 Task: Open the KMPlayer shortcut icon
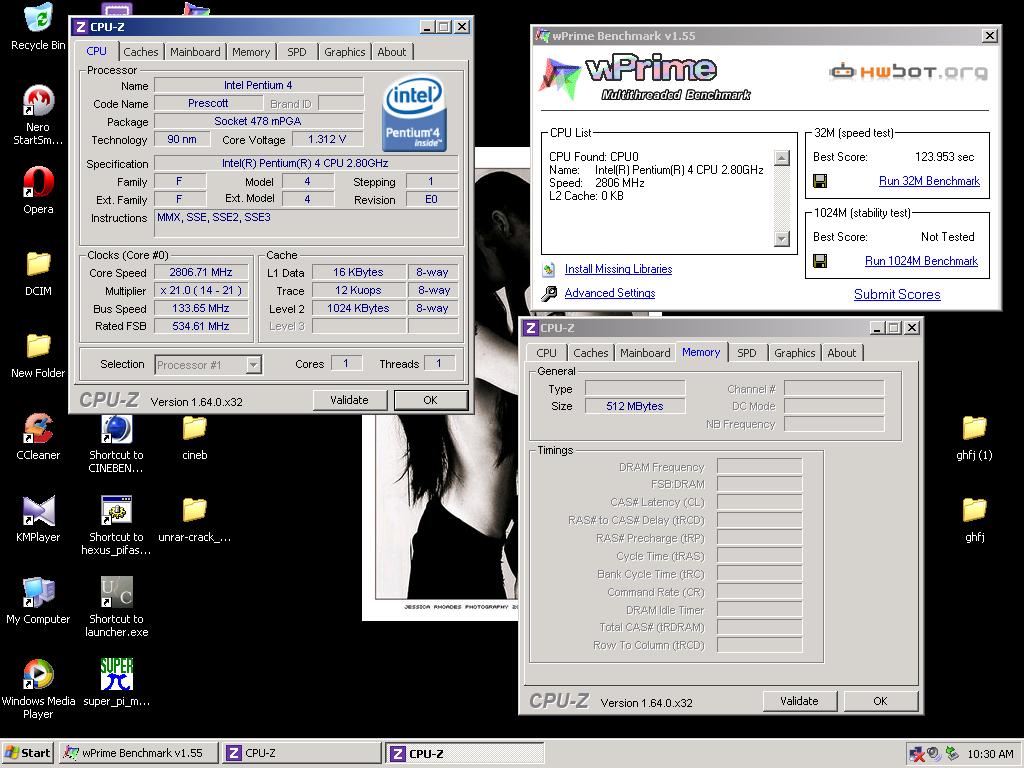[38, 511]
